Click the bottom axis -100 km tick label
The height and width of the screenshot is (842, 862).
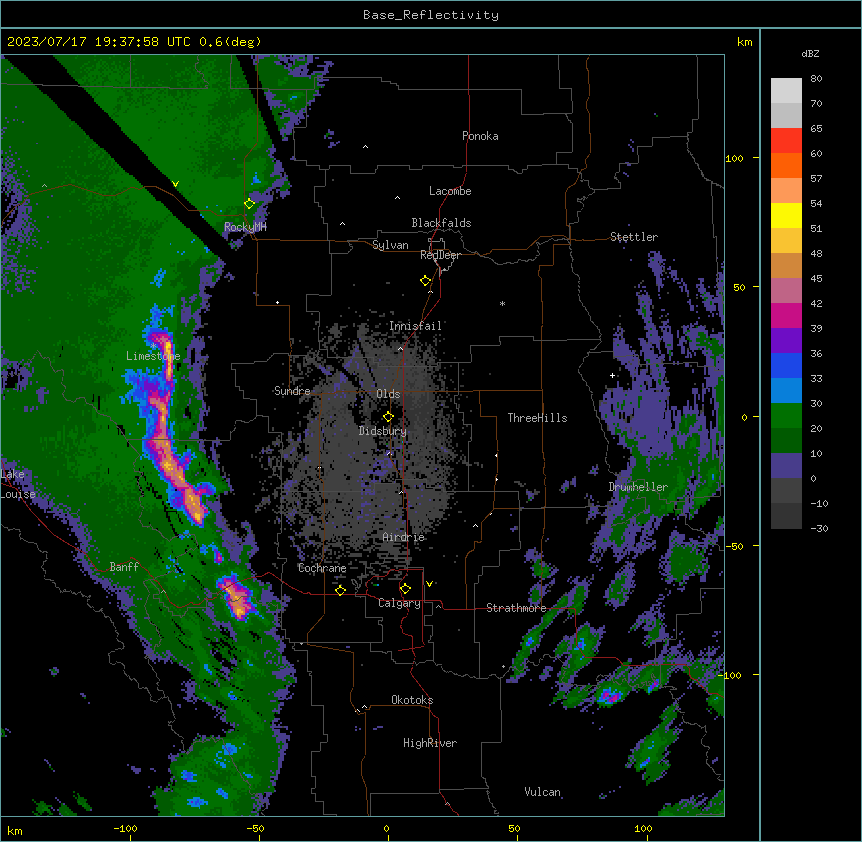pyautogui.click(x=125, y=828)
